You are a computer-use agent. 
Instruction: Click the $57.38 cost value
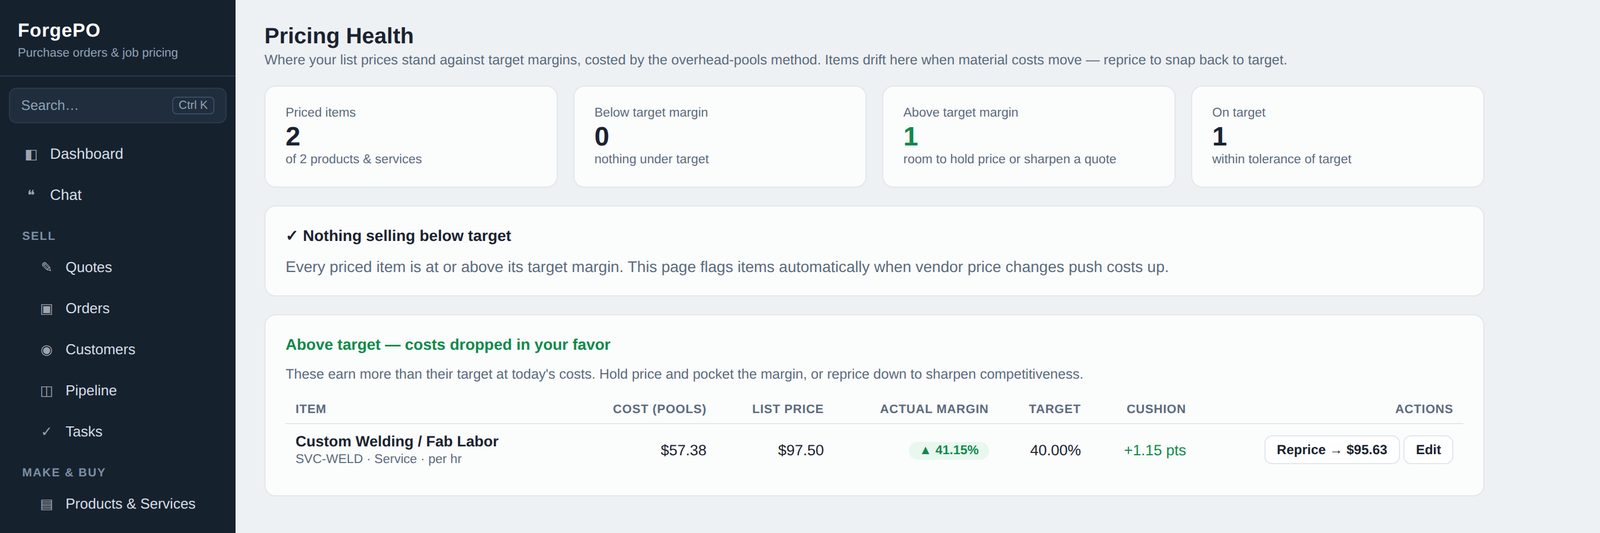(x=683, y=450)
